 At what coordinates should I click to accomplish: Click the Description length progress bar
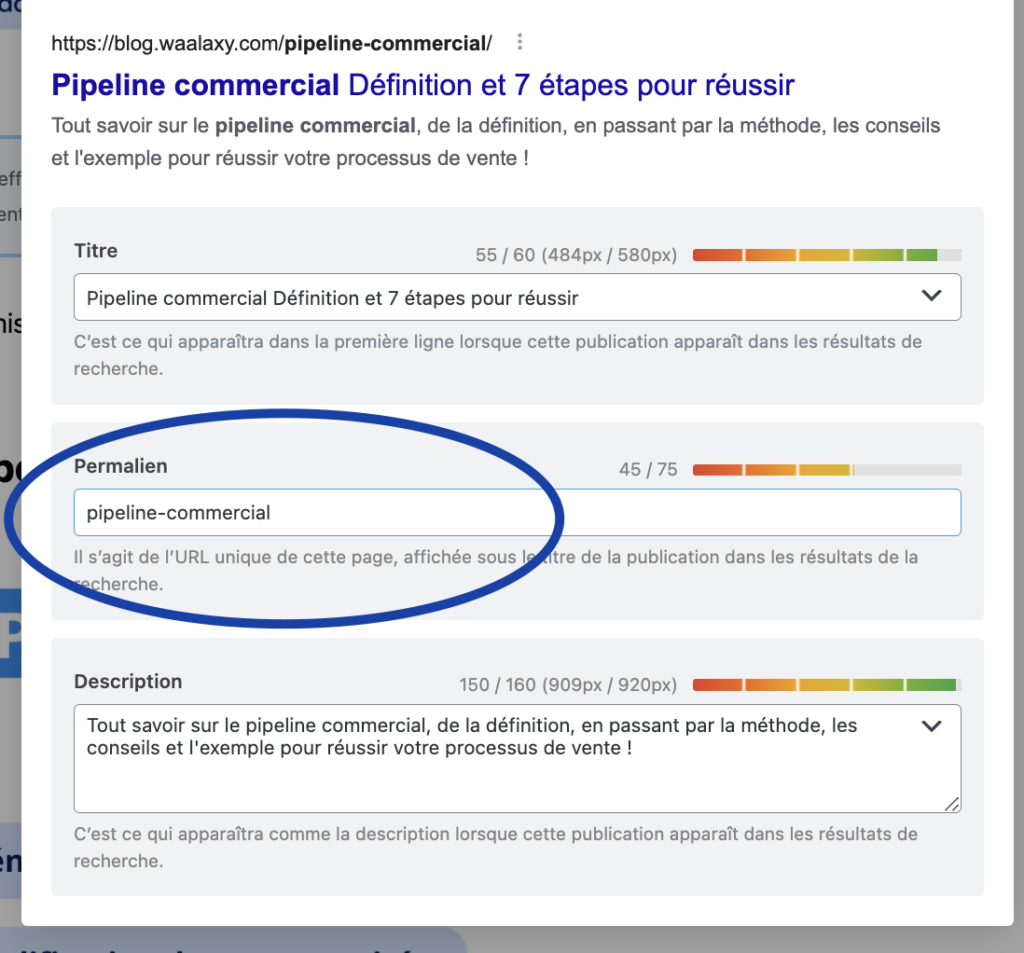pyautogui.click(x=826, y=685)
